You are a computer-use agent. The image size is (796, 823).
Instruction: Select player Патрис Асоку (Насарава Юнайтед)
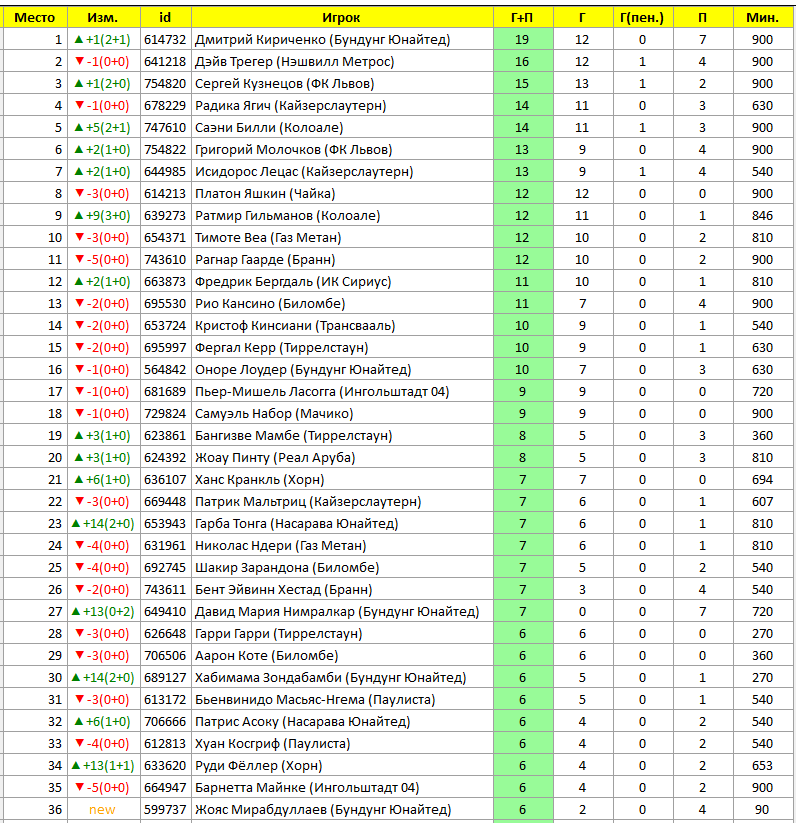[302, 723]
